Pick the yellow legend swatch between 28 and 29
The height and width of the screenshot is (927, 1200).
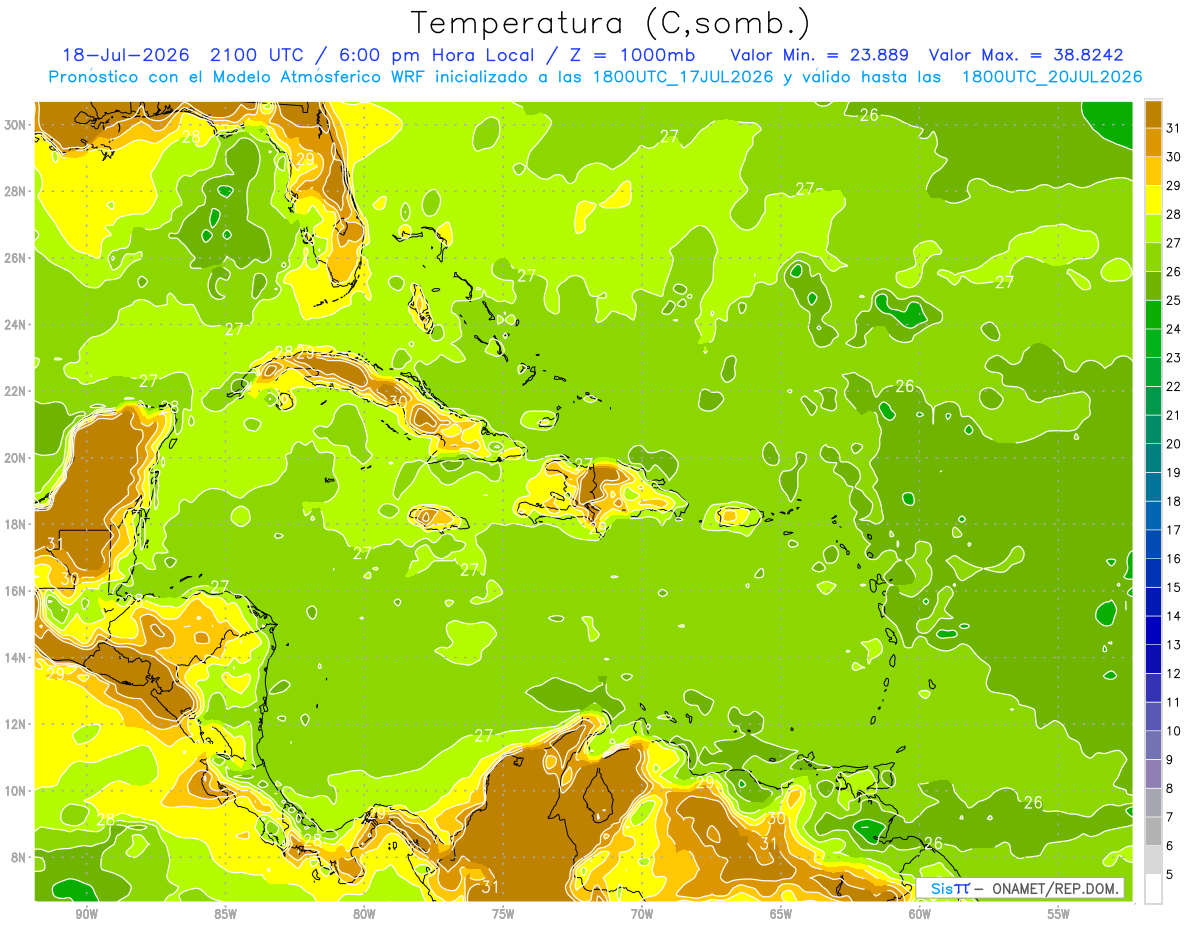pos(1153,200)
